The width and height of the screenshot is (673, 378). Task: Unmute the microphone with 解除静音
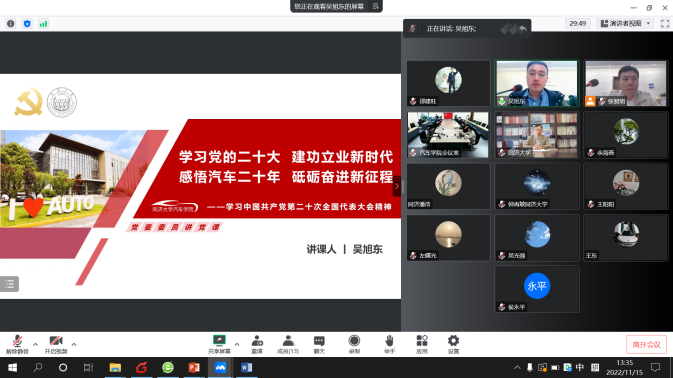(17, 345)
